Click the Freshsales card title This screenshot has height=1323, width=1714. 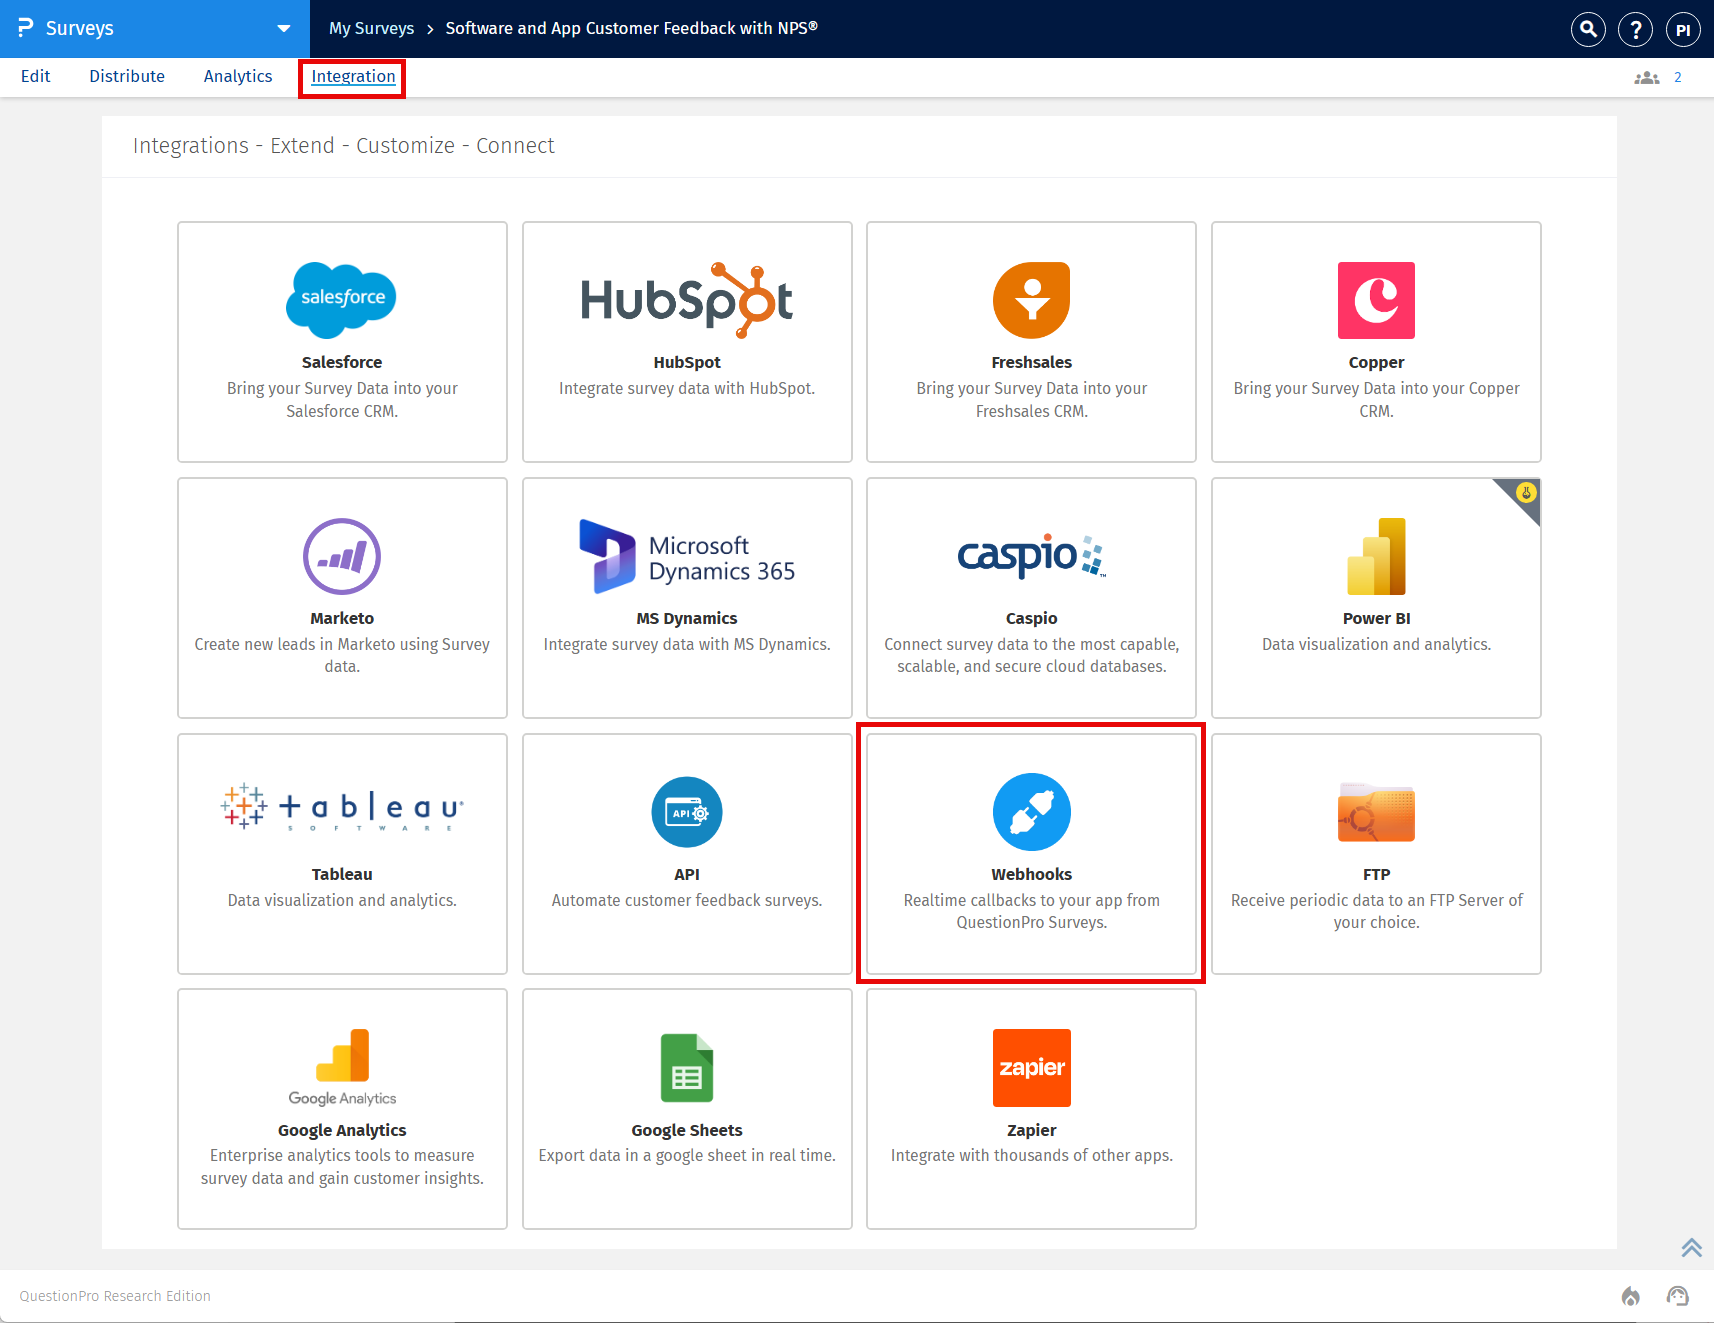1031,362
